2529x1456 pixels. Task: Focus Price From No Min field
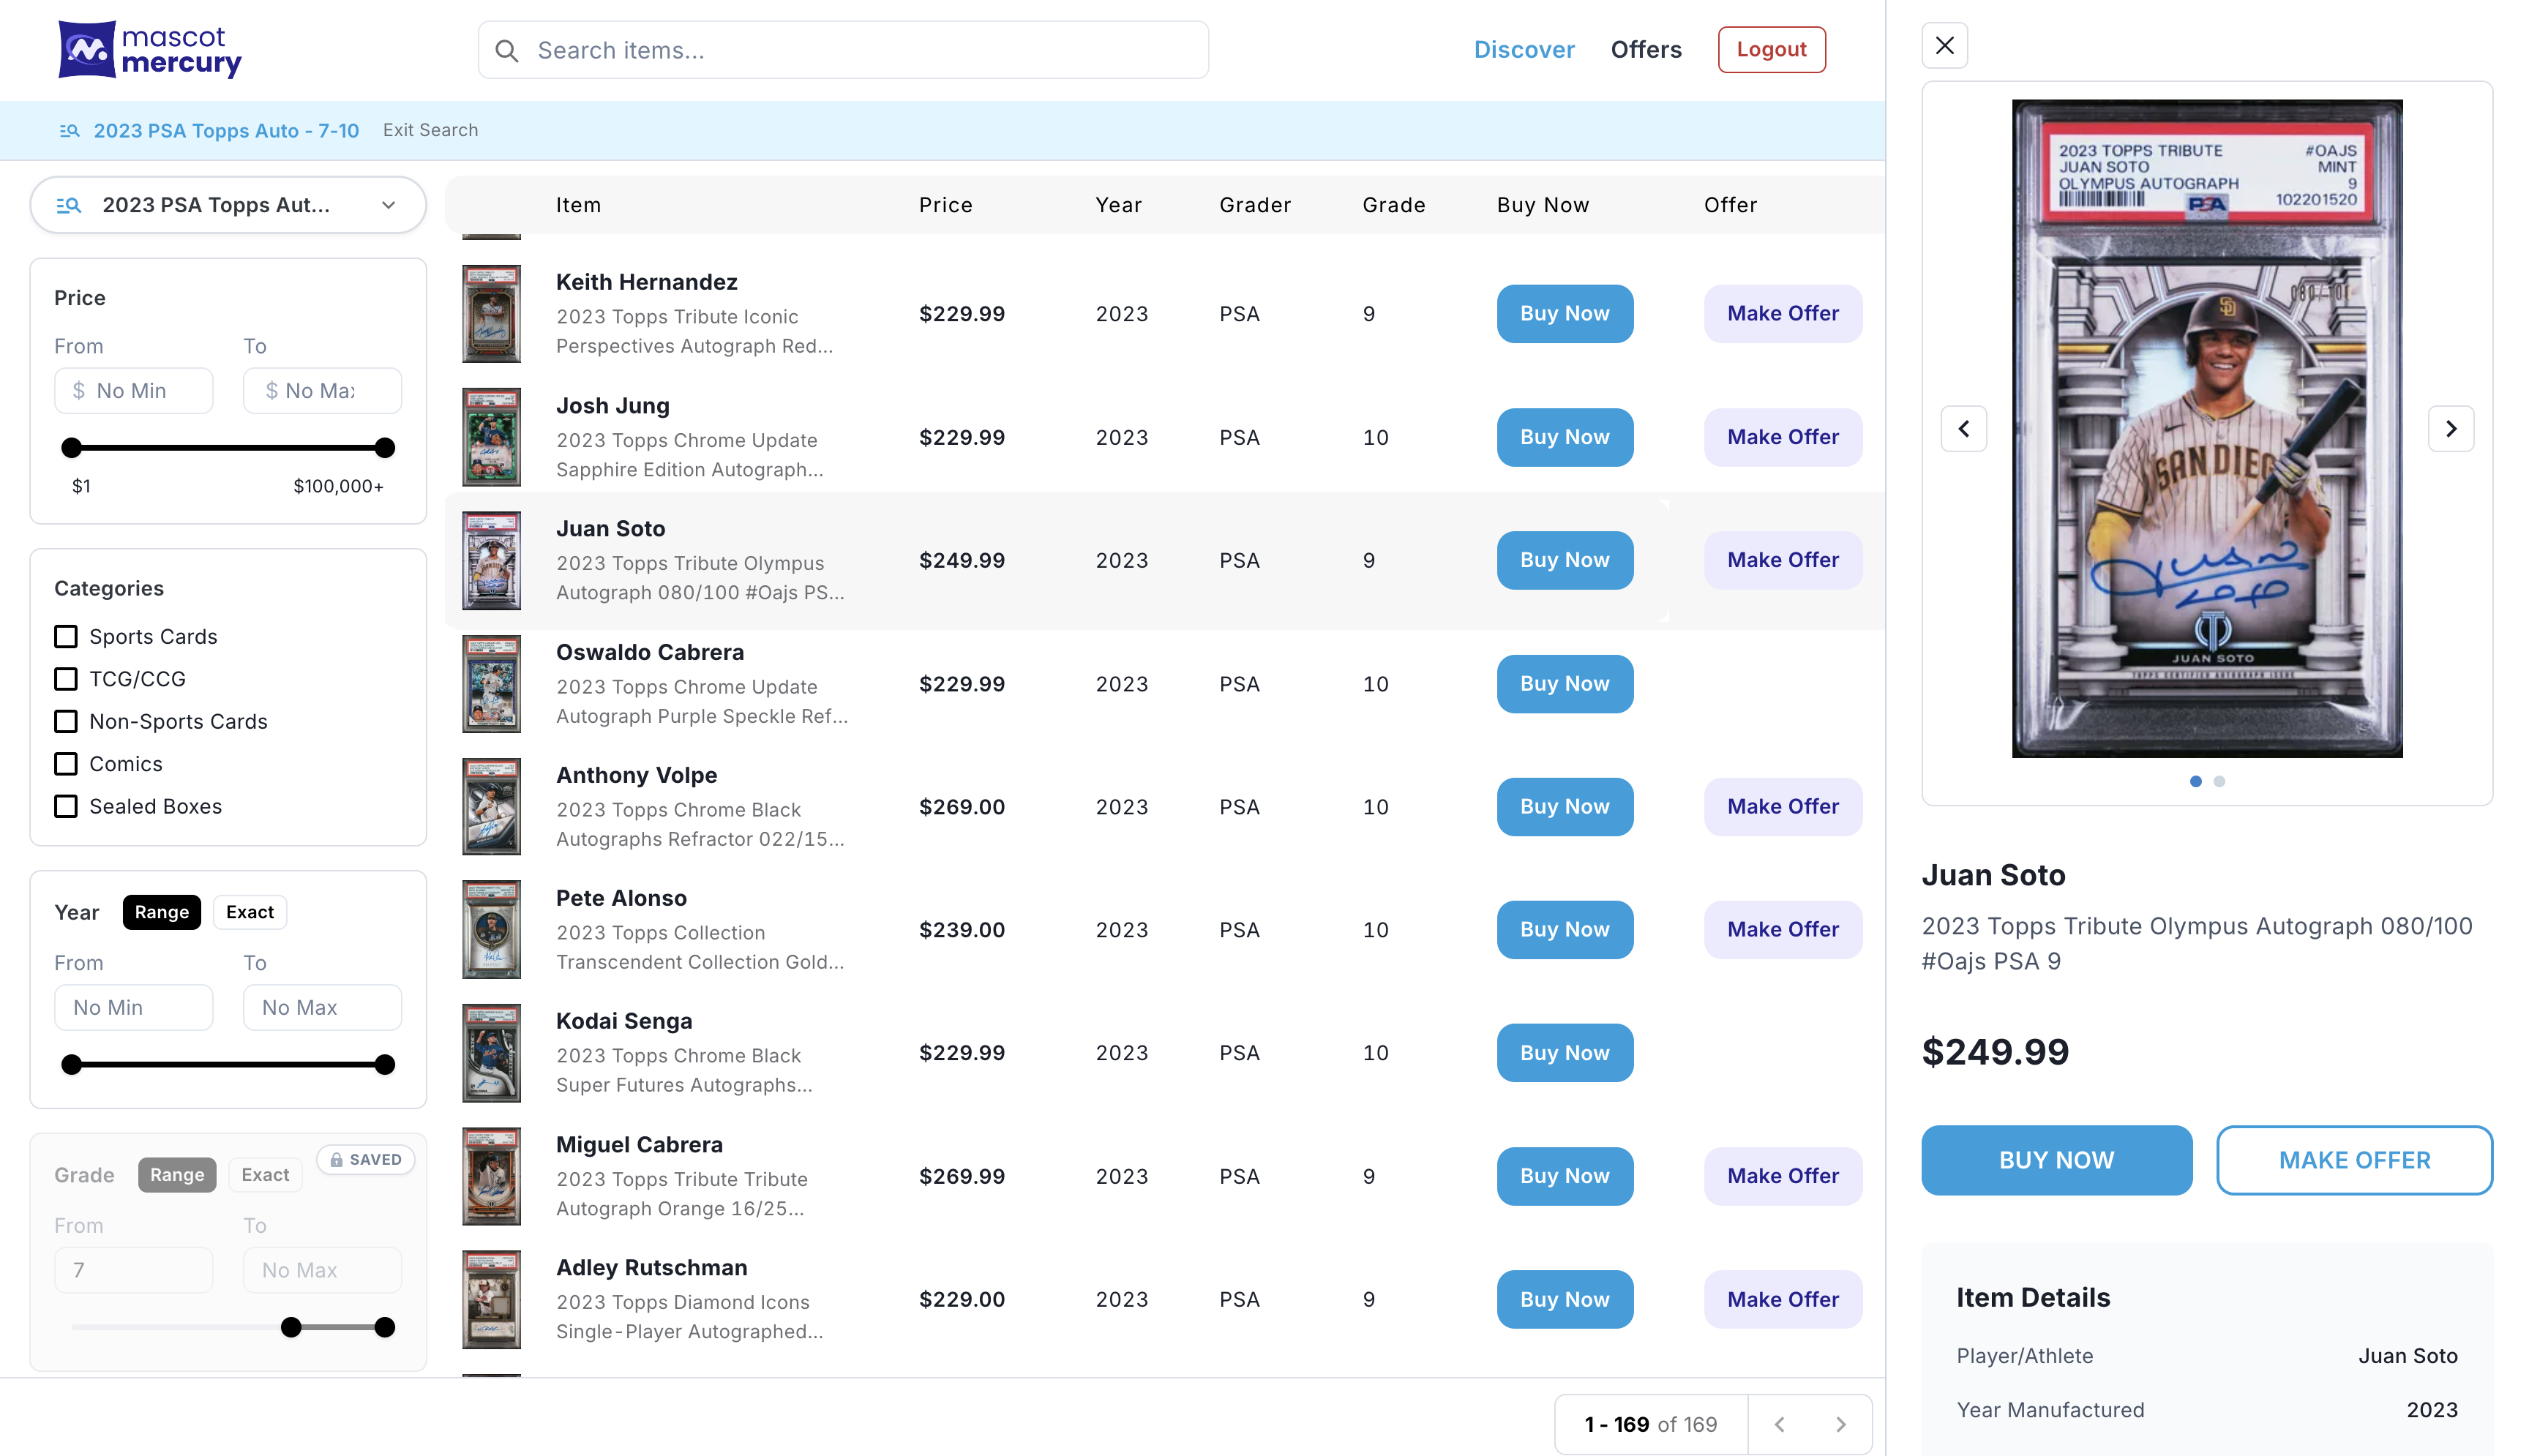pos(133,391)
